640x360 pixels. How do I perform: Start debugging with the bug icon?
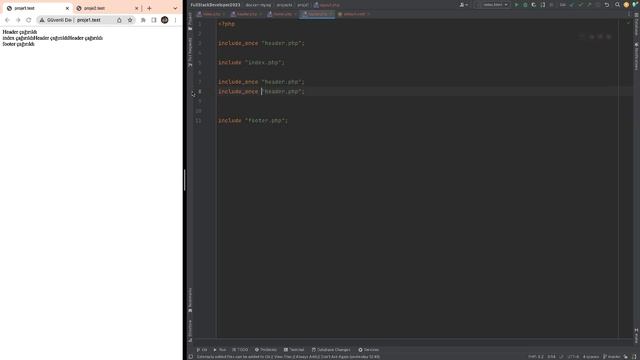525,5
